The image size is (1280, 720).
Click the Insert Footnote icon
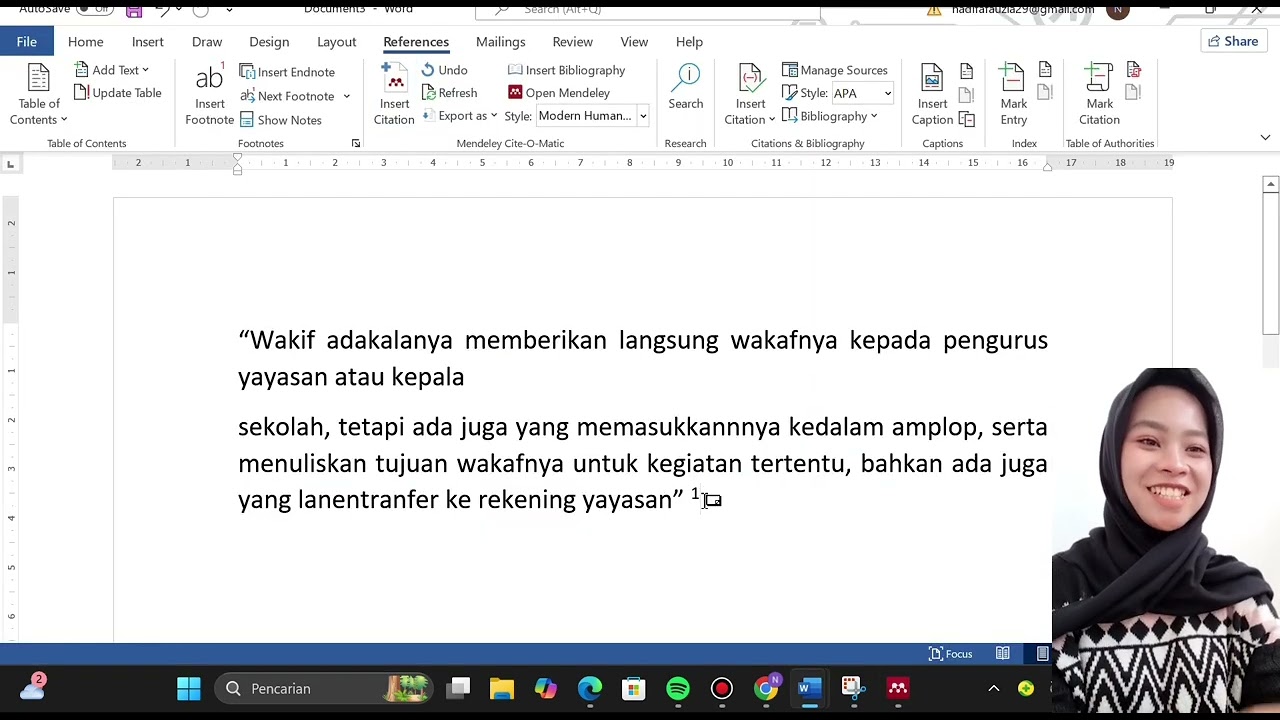209,96
